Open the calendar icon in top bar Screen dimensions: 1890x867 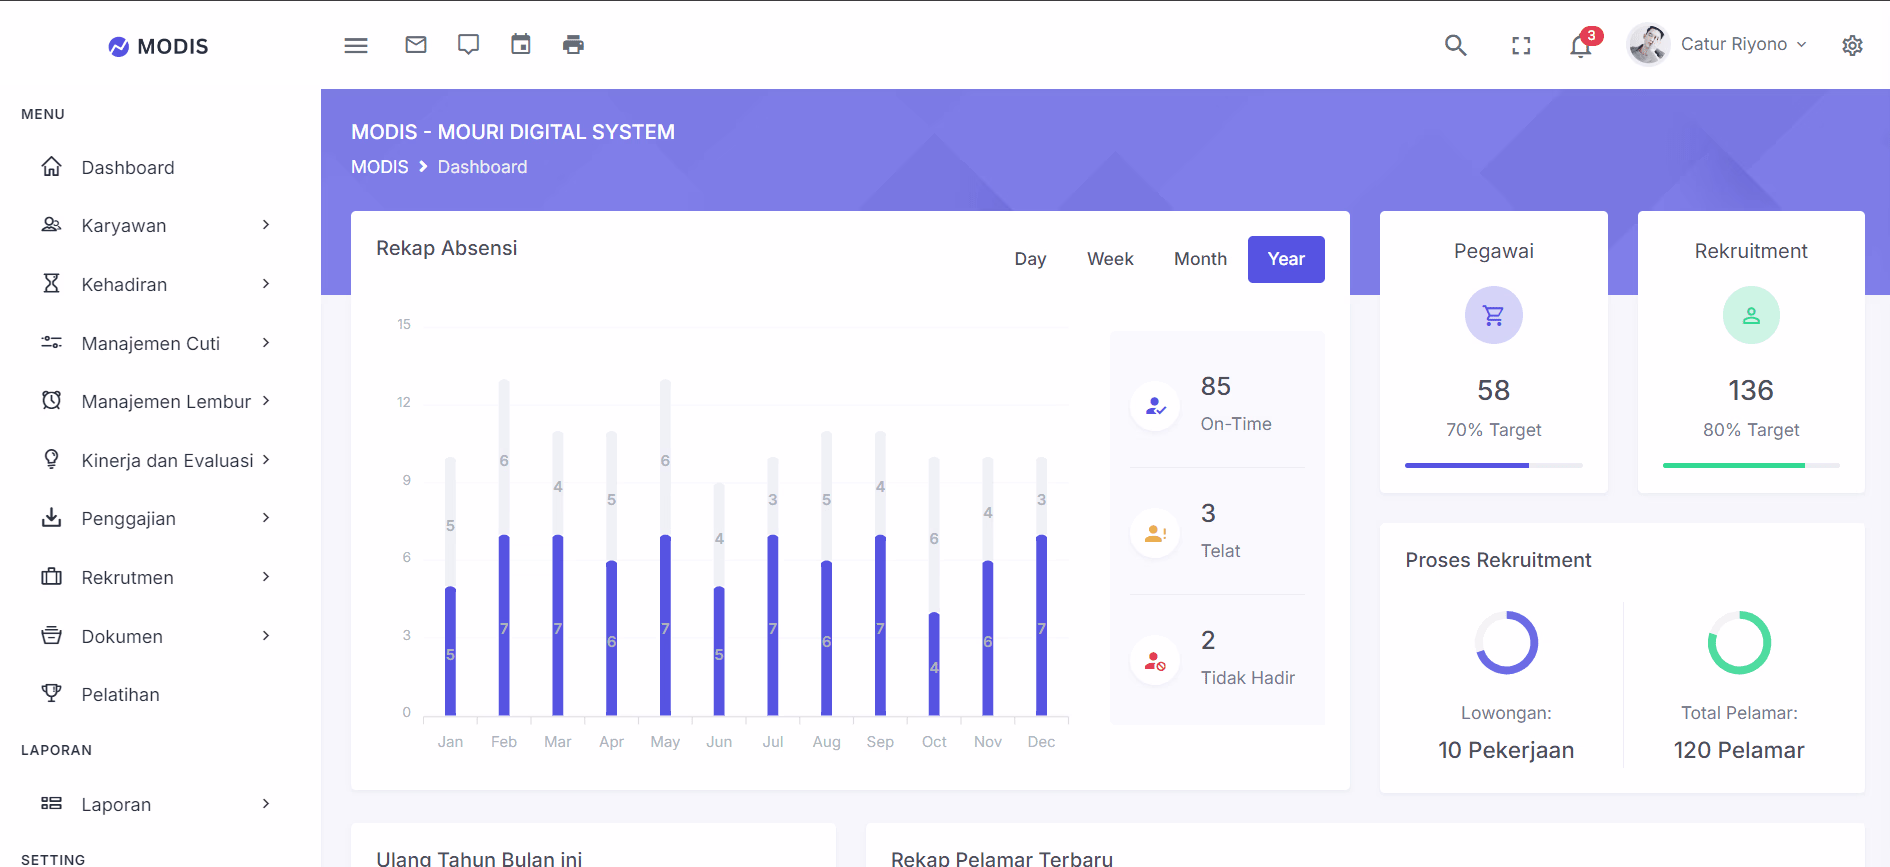click(521, 45)
